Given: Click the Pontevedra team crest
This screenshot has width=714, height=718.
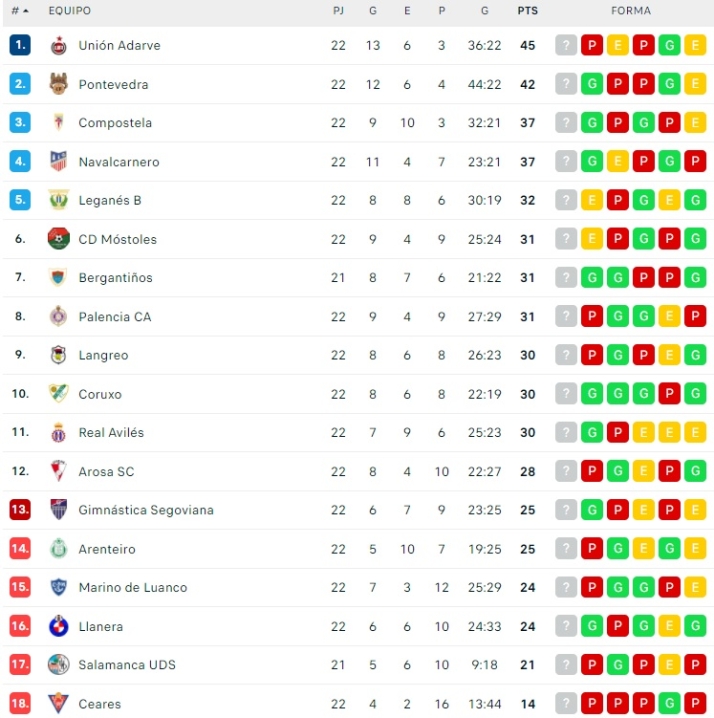Looking at the screenshot, I should tap(58, 84).
